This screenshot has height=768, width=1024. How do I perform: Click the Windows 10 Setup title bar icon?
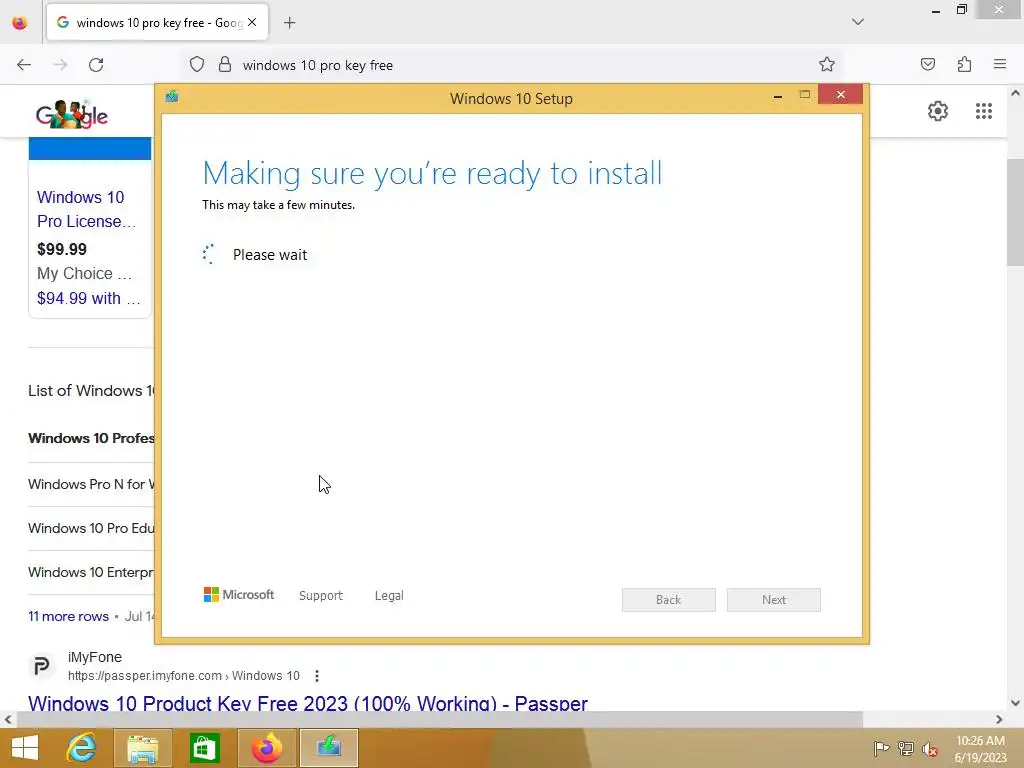pyautogui.click(x=172, y=97)
